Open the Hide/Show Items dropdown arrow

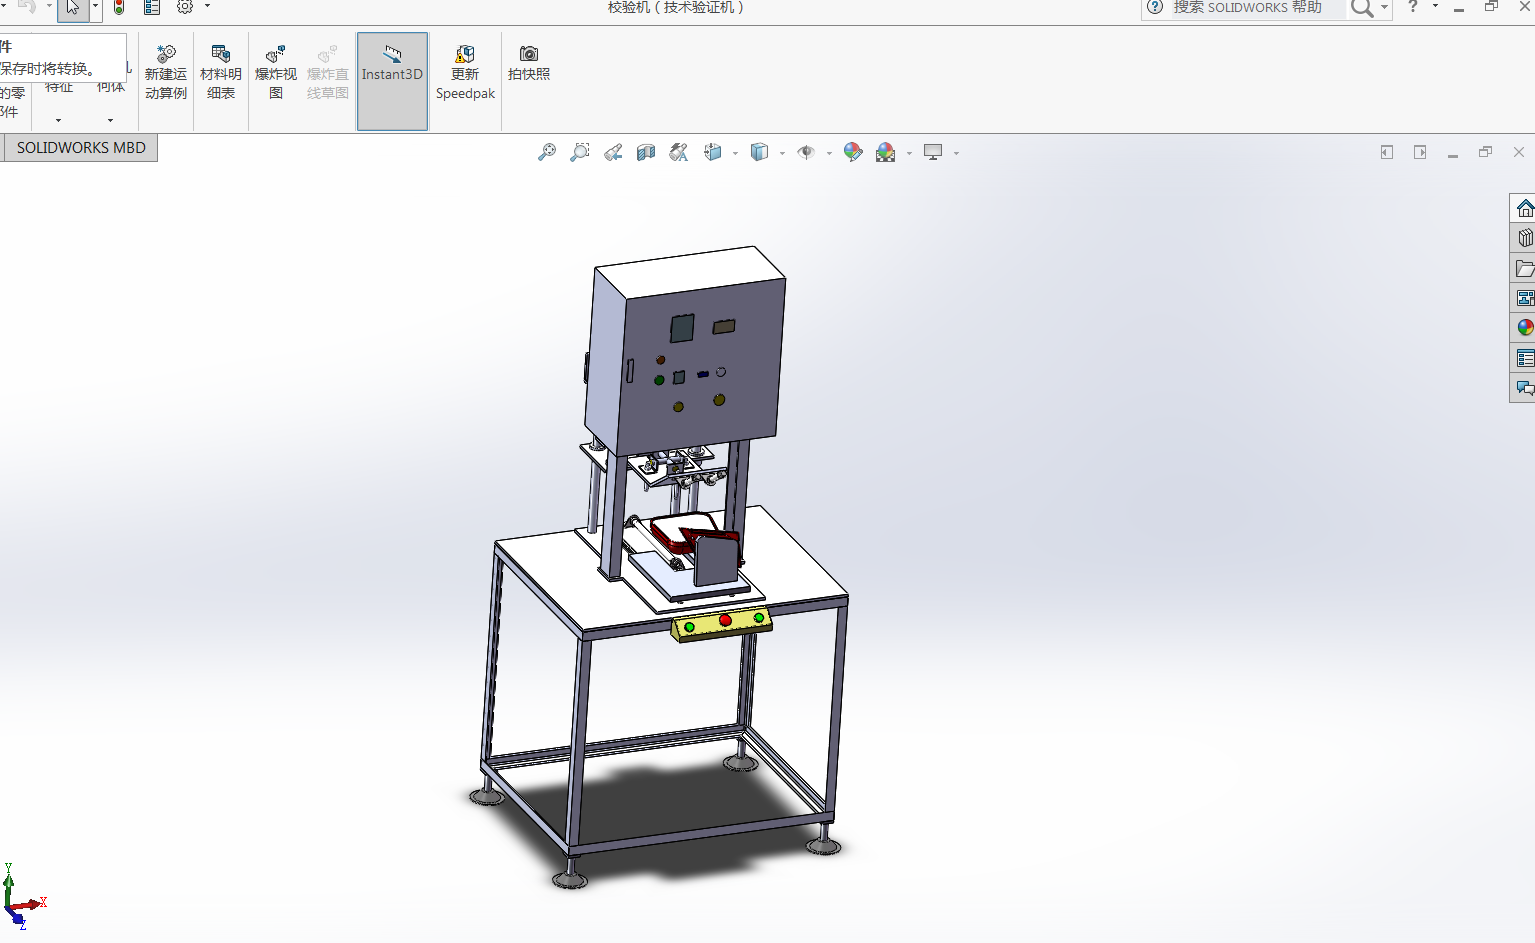(x=829, y=153)
